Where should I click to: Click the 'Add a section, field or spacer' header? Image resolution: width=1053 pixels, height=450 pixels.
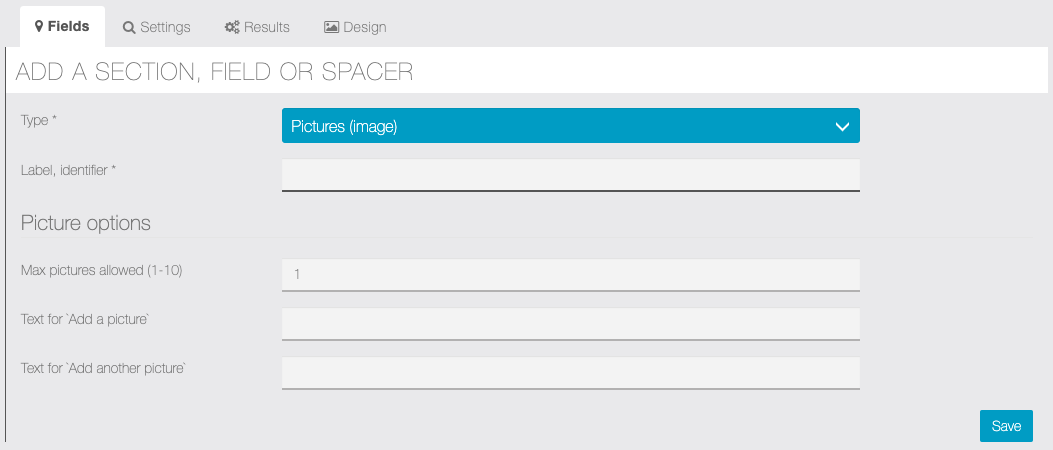tap(214, 71)
